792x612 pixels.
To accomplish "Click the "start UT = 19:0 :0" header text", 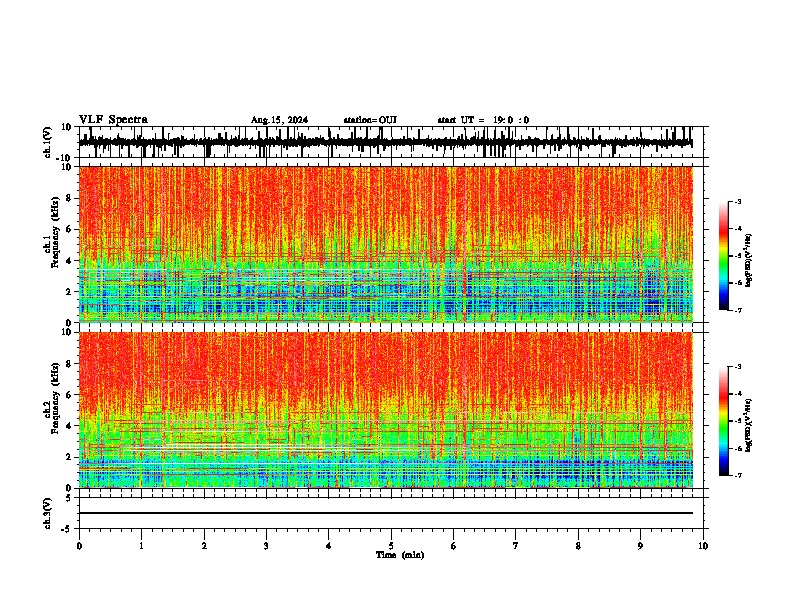I will pyautogui.click(x=483, y=120).
